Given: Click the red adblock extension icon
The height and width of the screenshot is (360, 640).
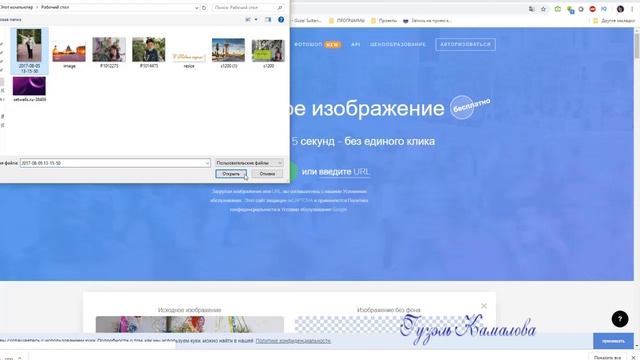Looking at the screenshot, I should (x=593, y=9).
